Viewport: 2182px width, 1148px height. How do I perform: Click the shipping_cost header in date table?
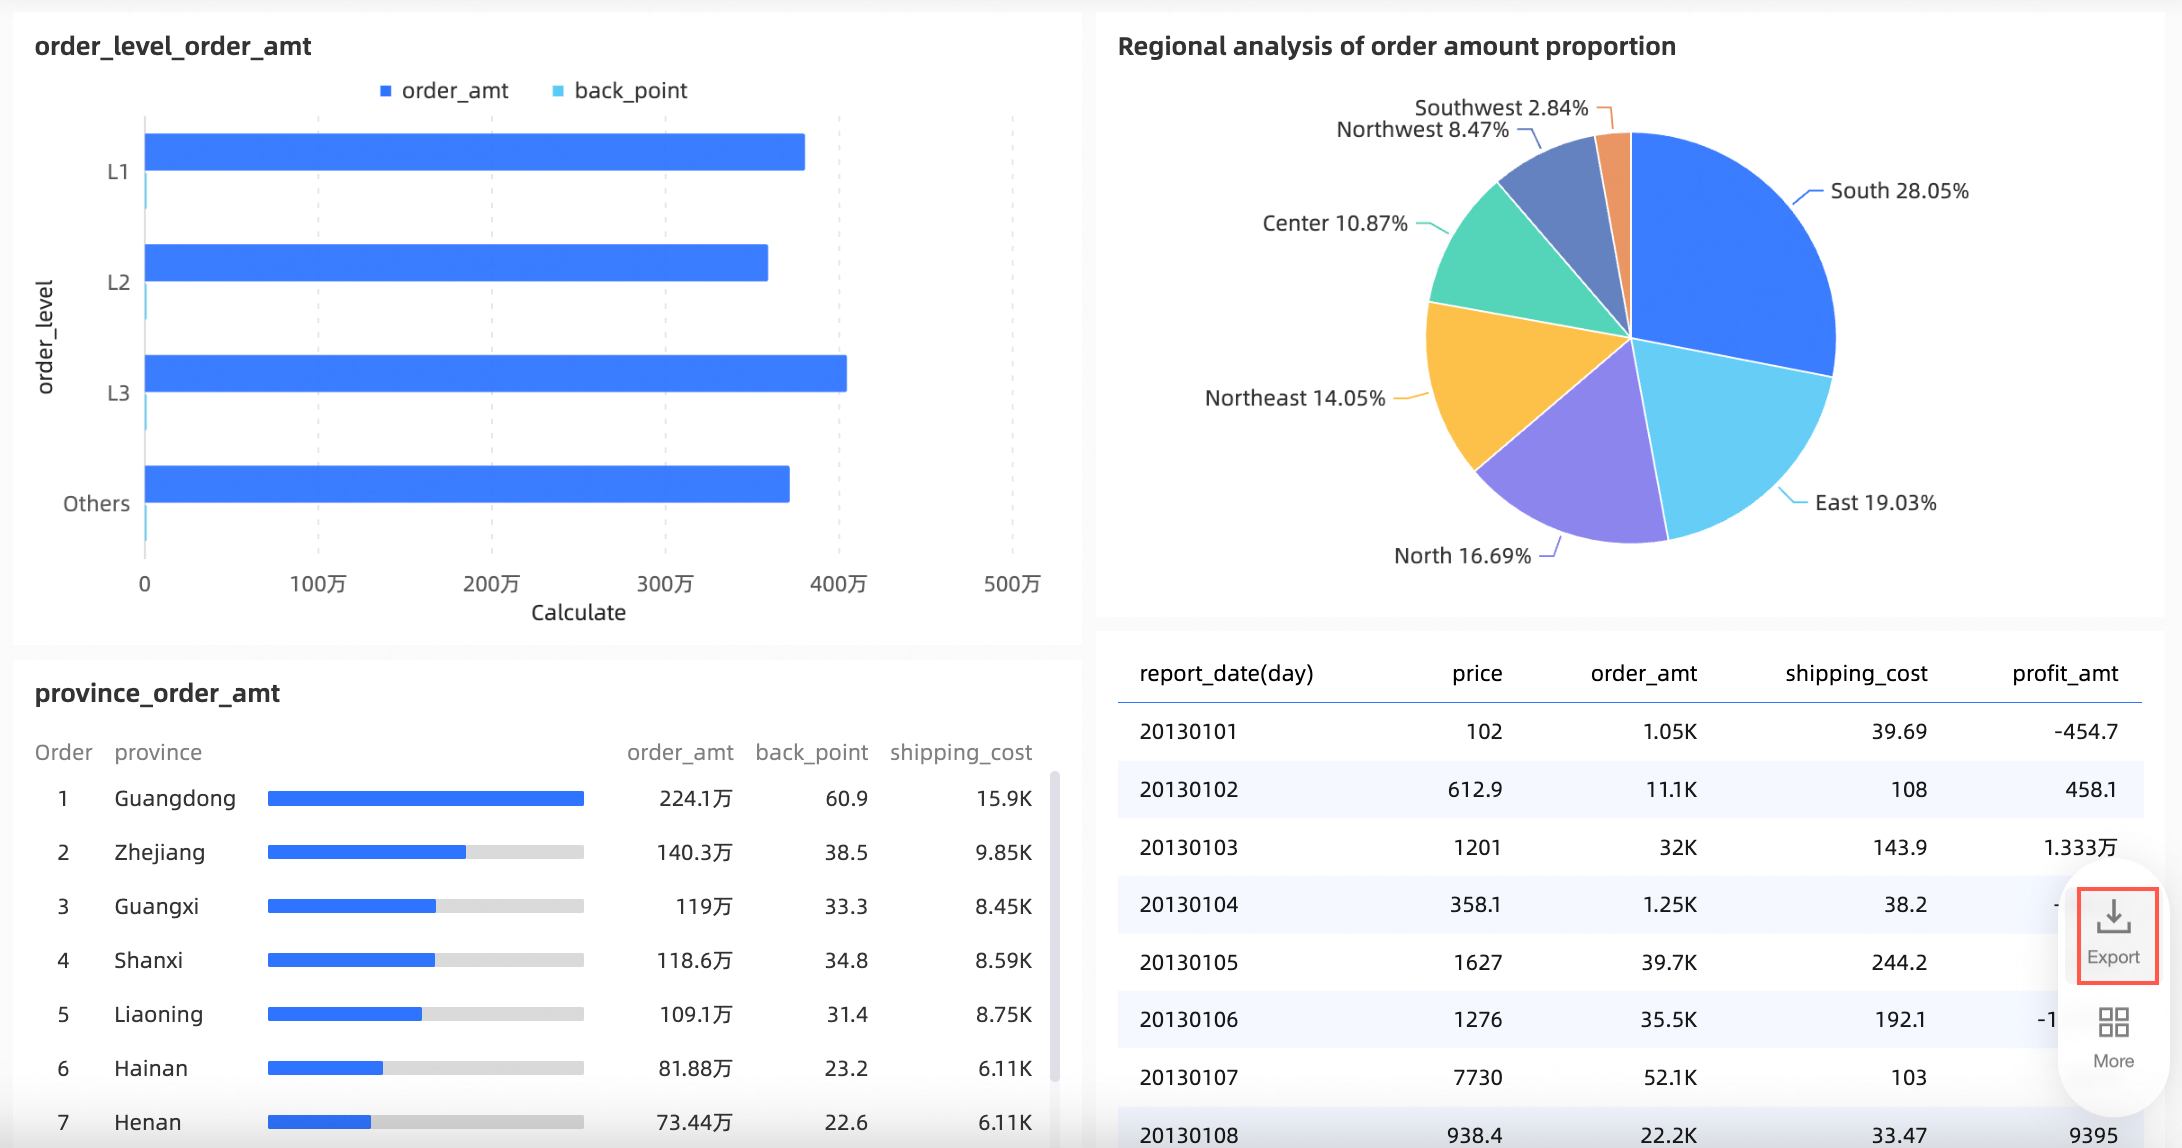(x=1856, y=674)
